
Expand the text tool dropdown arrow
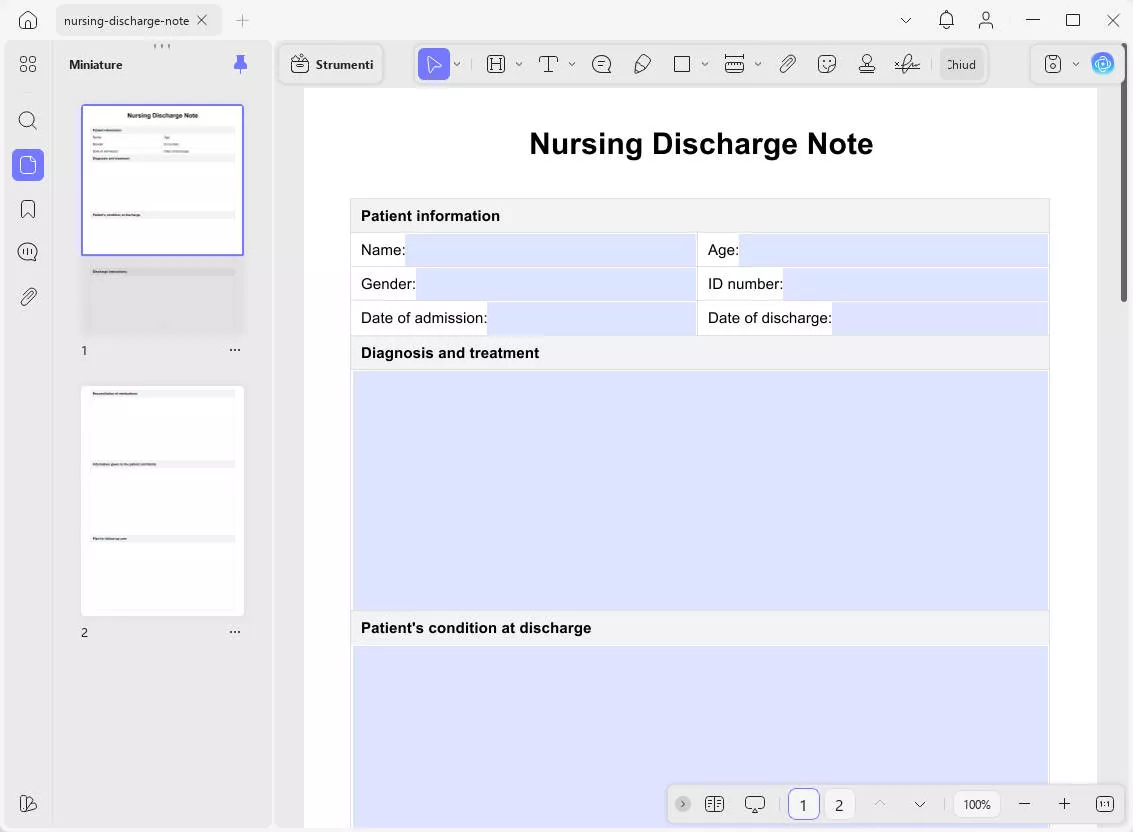click(572, 64)
